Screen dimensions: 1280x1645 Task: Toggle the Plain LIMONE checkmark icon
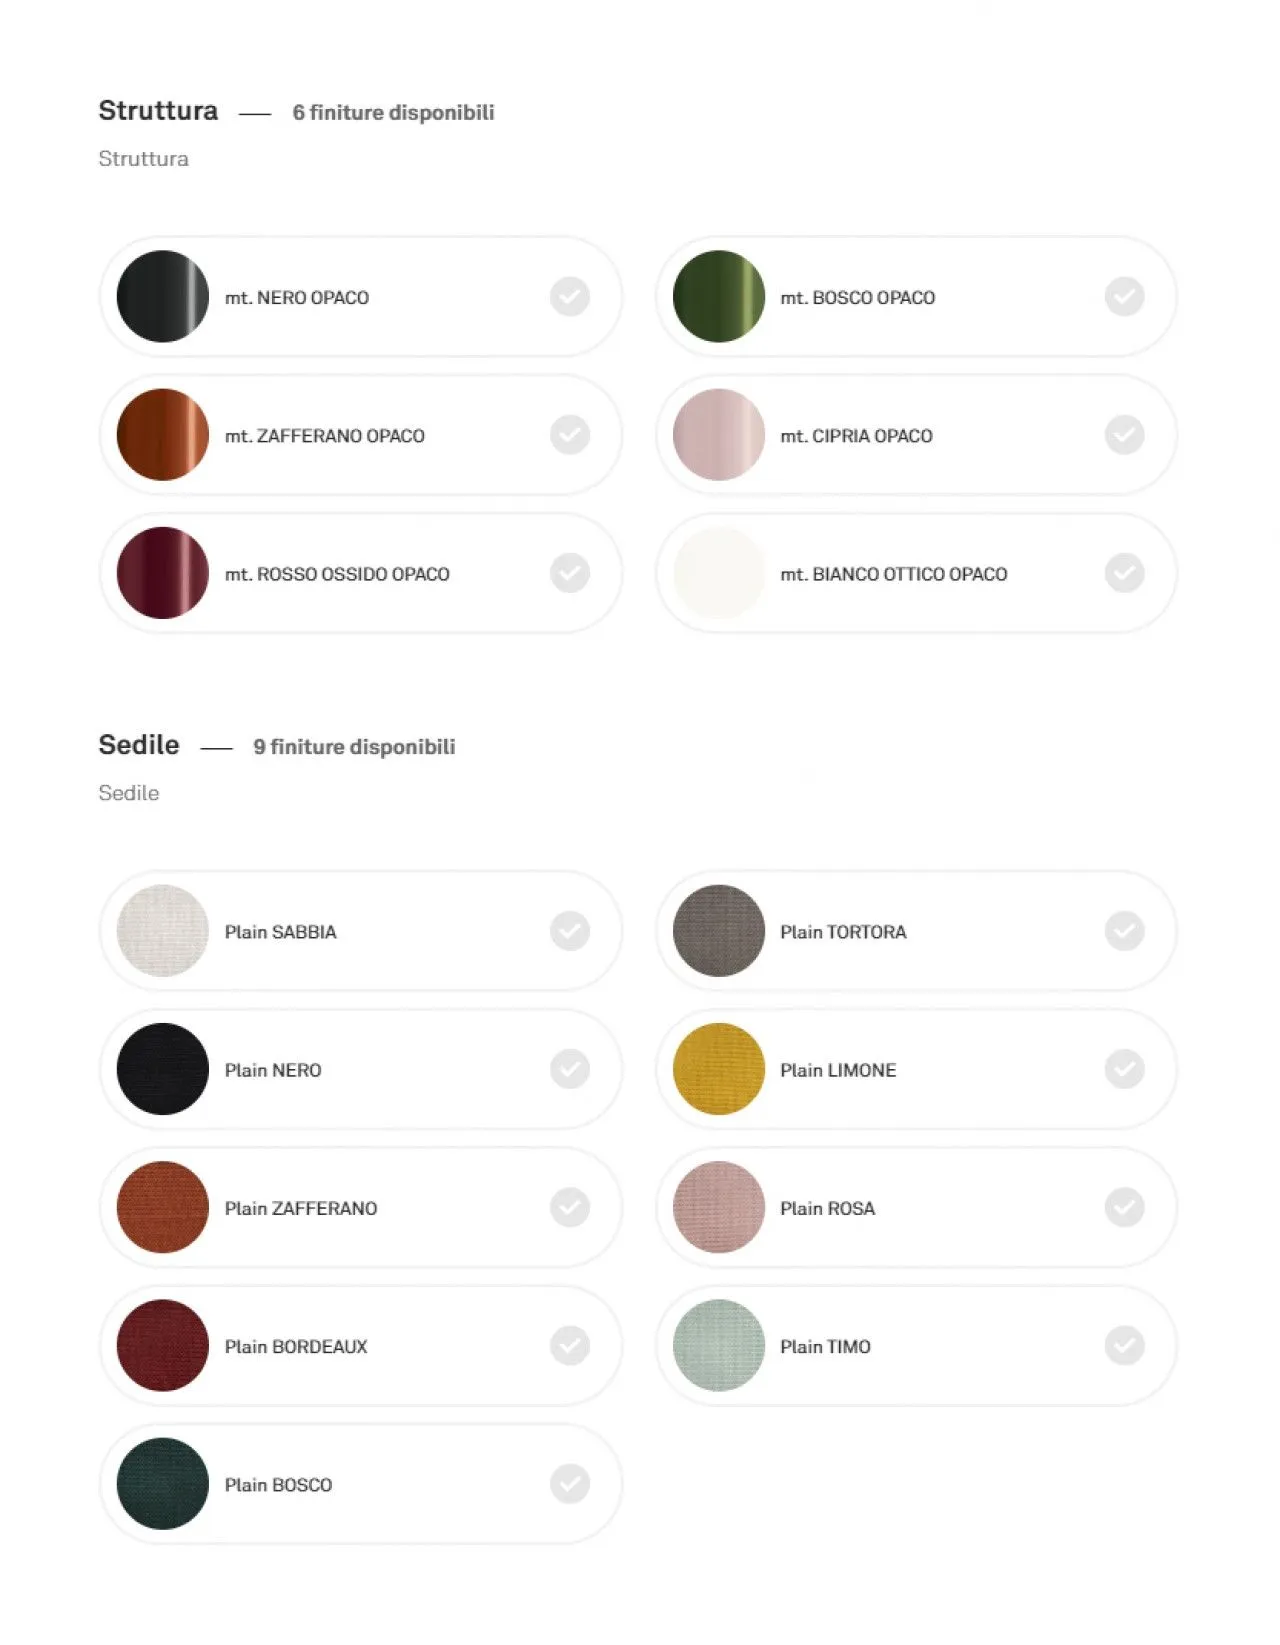pyautogui.click(x=1125, y=1069)
